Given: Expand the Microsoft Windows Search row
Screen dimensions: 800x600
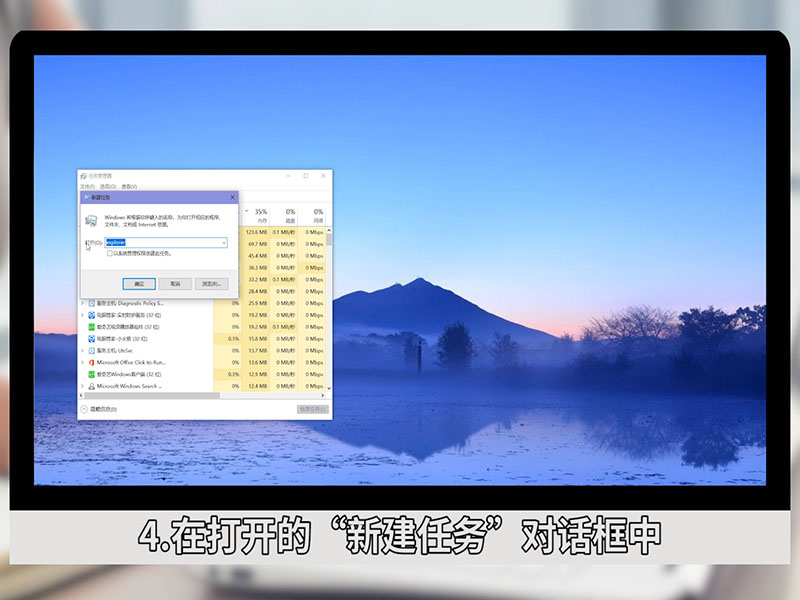Looking at the screenshot, I should (x=83, y=386).
